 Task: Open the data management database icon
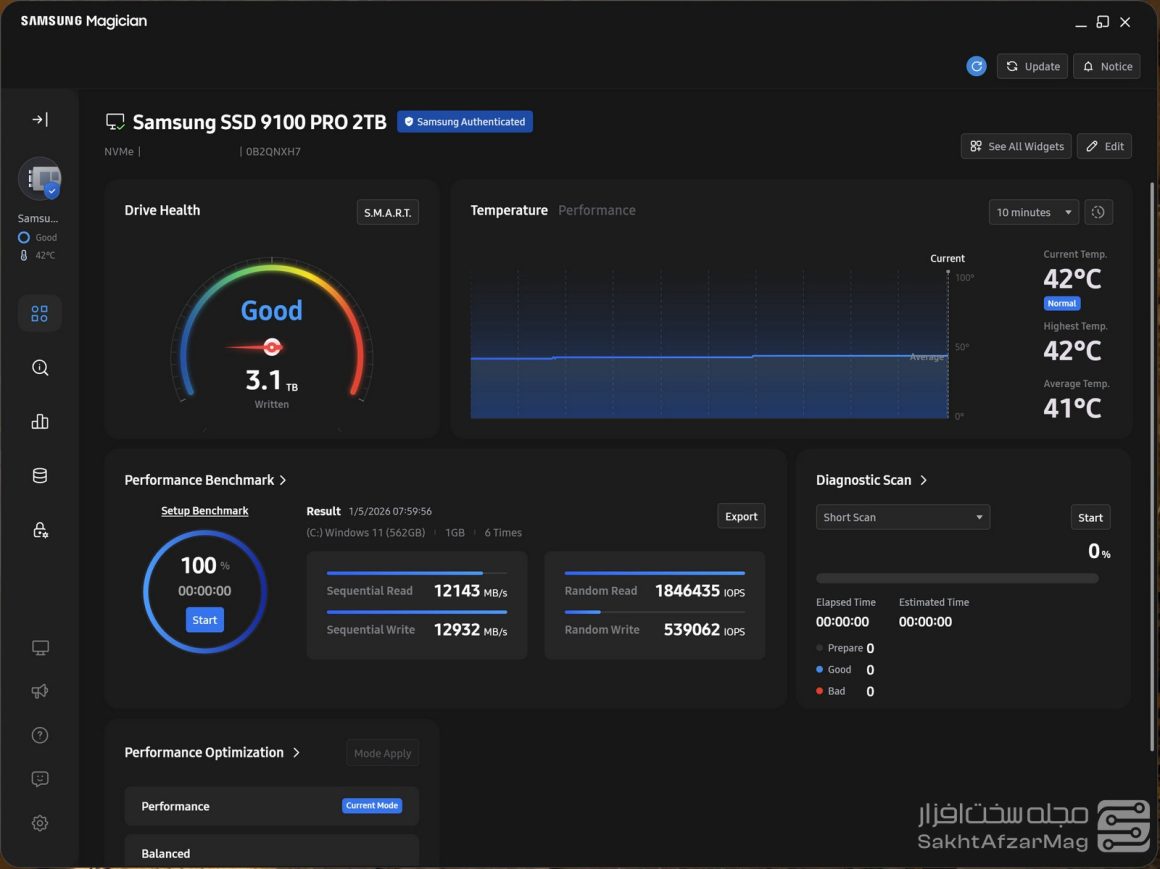pos(40,476)
